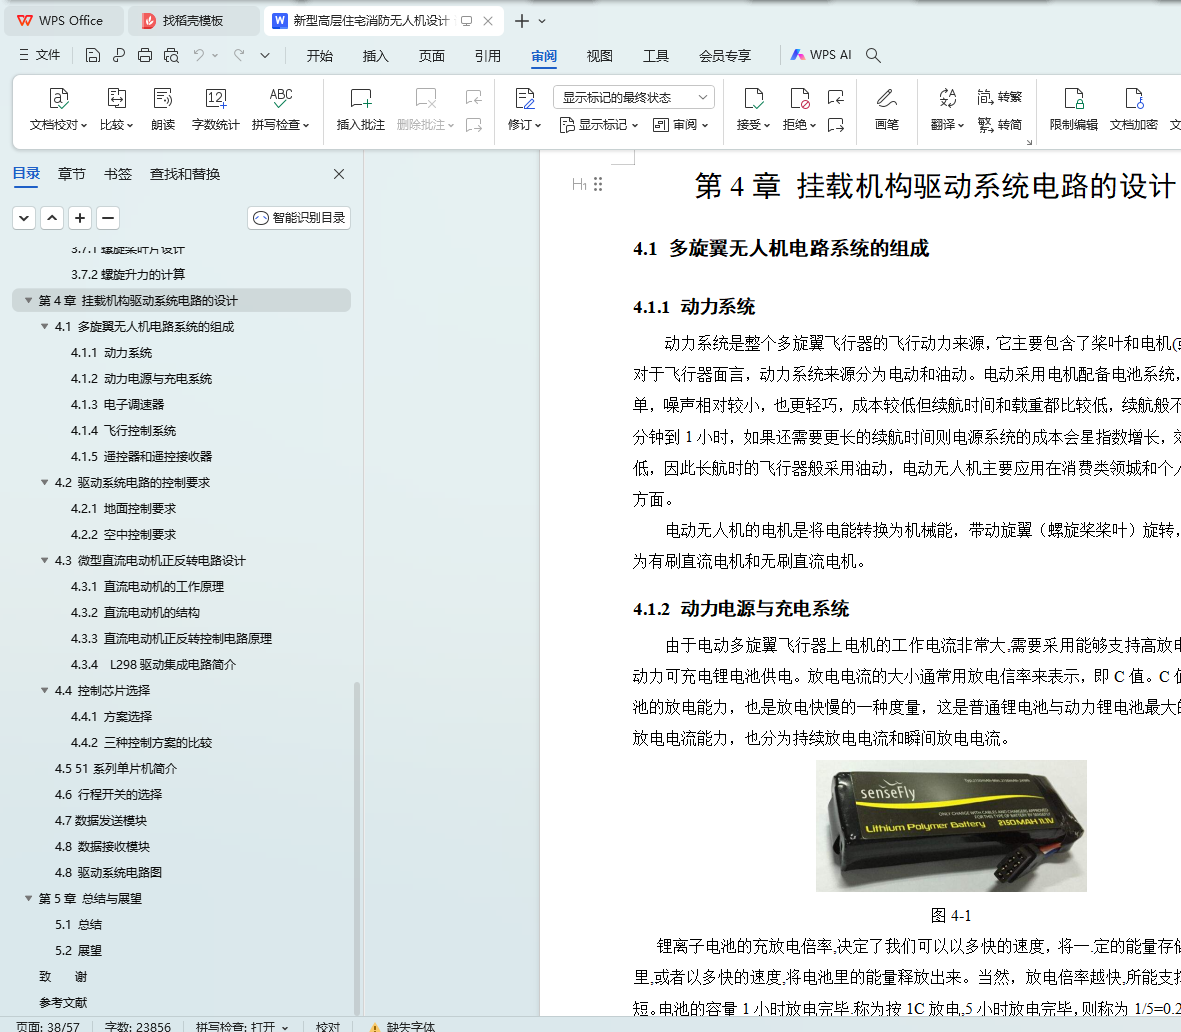
Task: Select 参考文献 entry in outline
Action: [63, 1002]
